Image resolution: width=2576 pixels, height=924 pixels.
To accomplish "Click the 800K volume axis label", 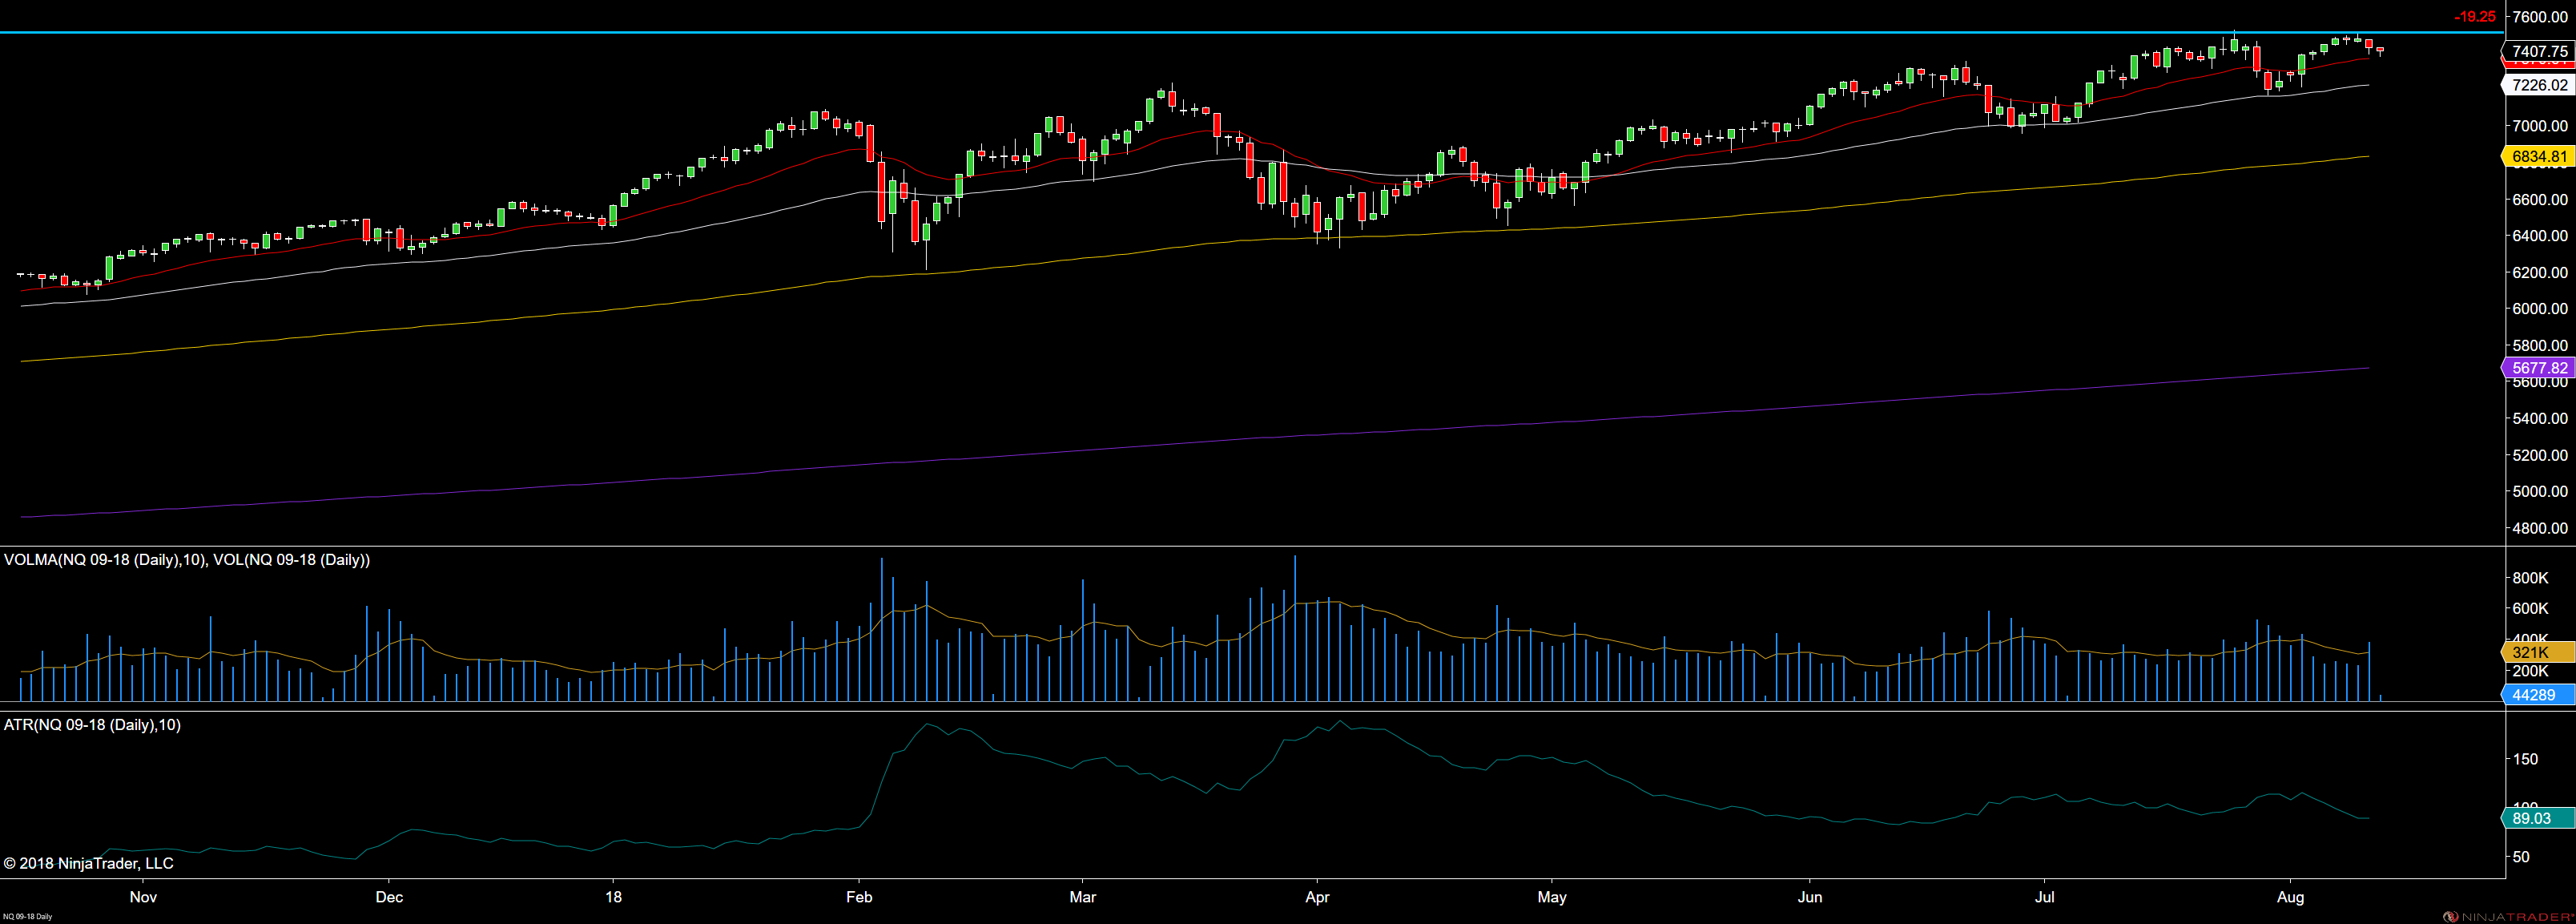I will pyautogui.click(x=2530, y=579).
